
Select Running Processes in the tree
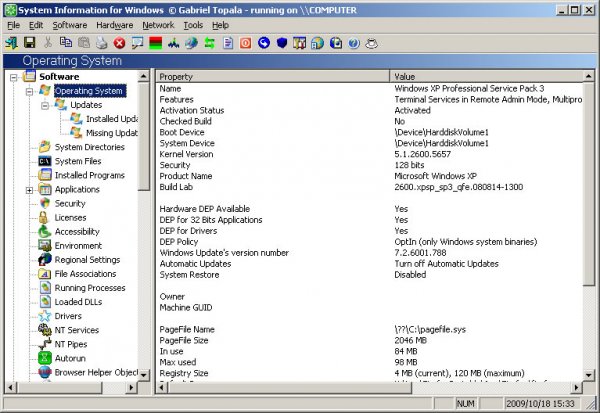coord(91,287)
